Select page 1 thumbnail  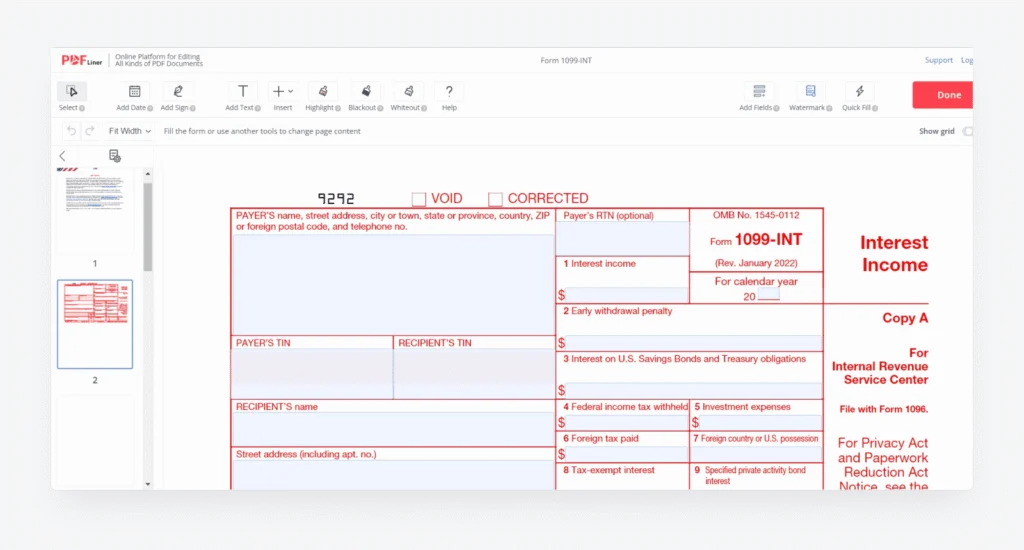(x=95, y=210)
